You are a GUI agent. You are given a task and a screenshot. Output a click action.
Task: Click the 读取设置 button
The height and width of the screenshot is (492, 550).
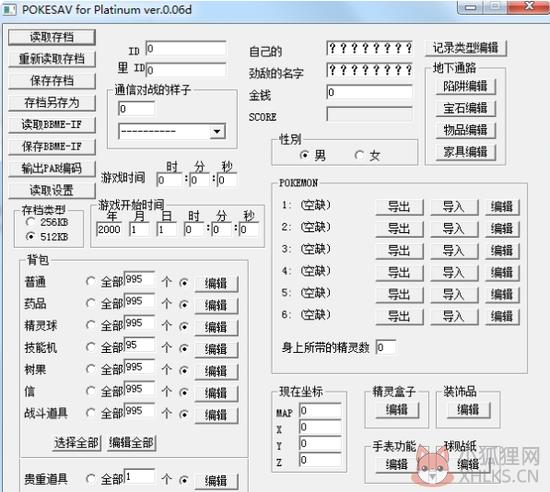click(52, 190)
